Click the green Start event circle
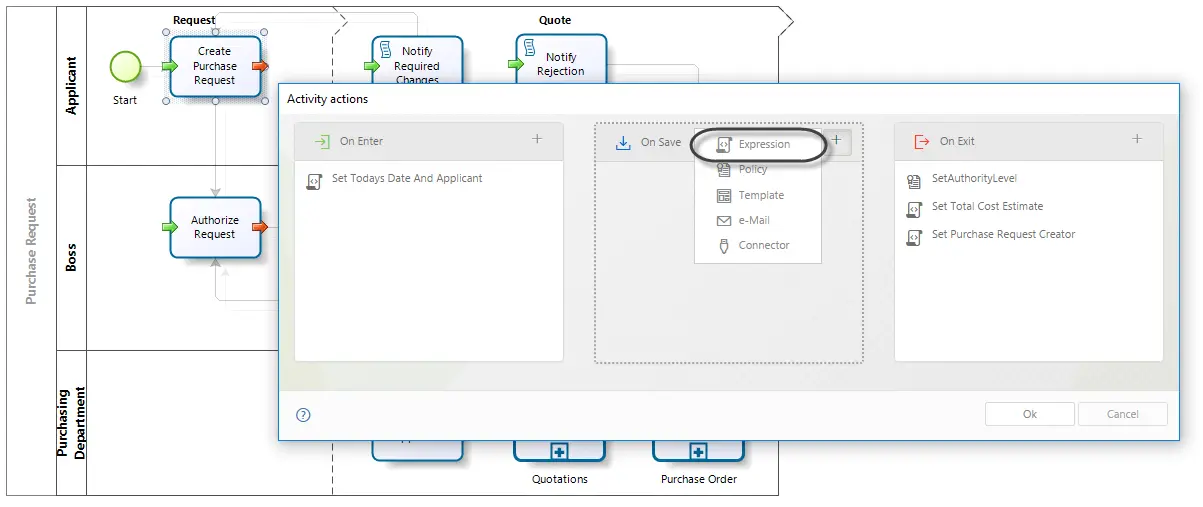 click(x=125, y=67)
